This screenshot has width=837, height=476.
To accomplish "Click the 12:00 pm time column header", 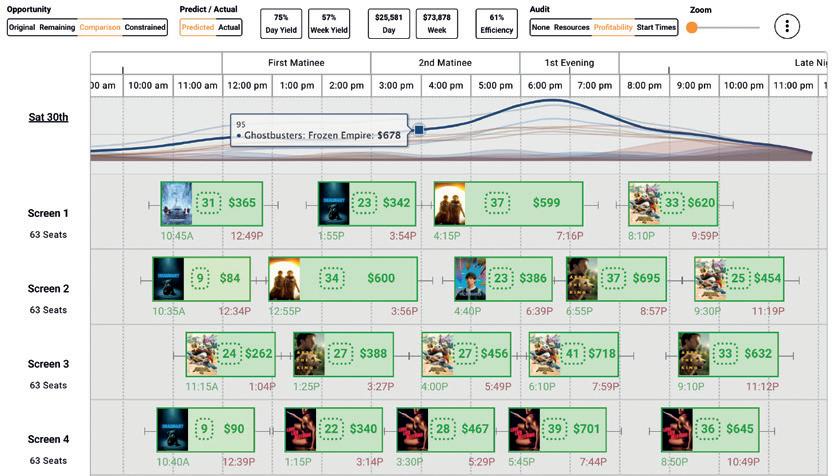I will pos(247,85).
